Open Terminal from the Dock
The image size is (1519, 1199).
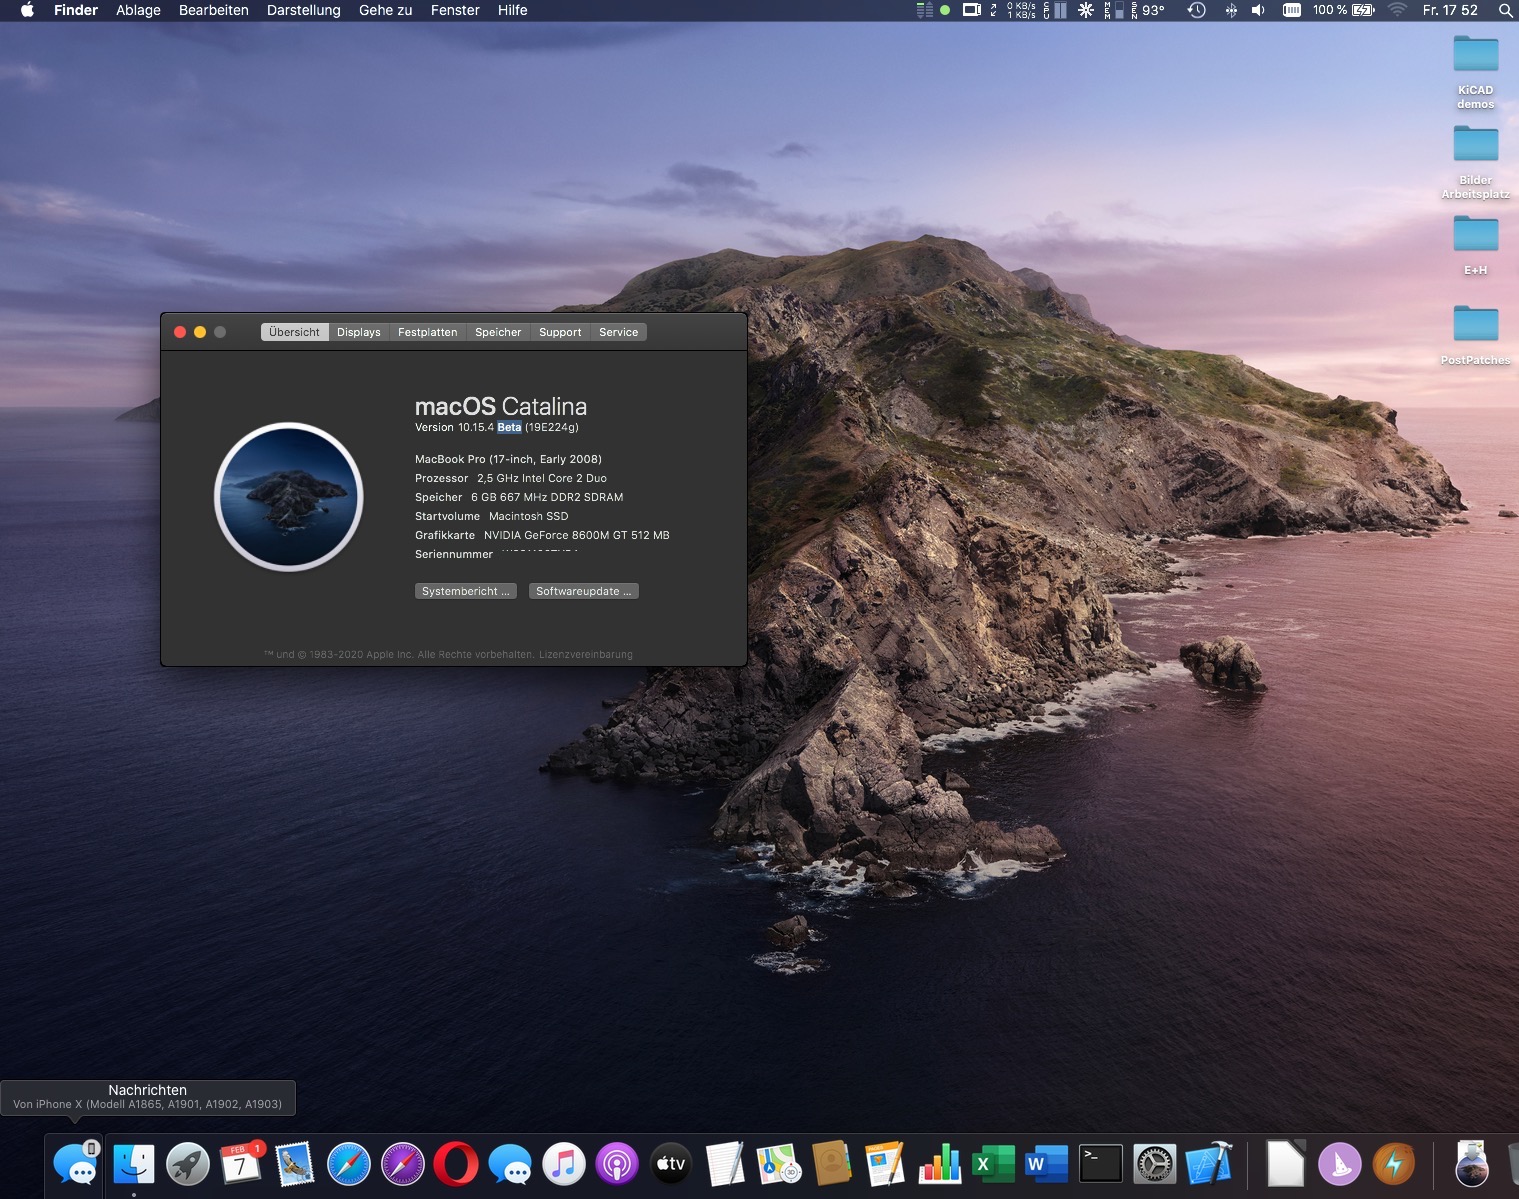tap(1100, 1165)
